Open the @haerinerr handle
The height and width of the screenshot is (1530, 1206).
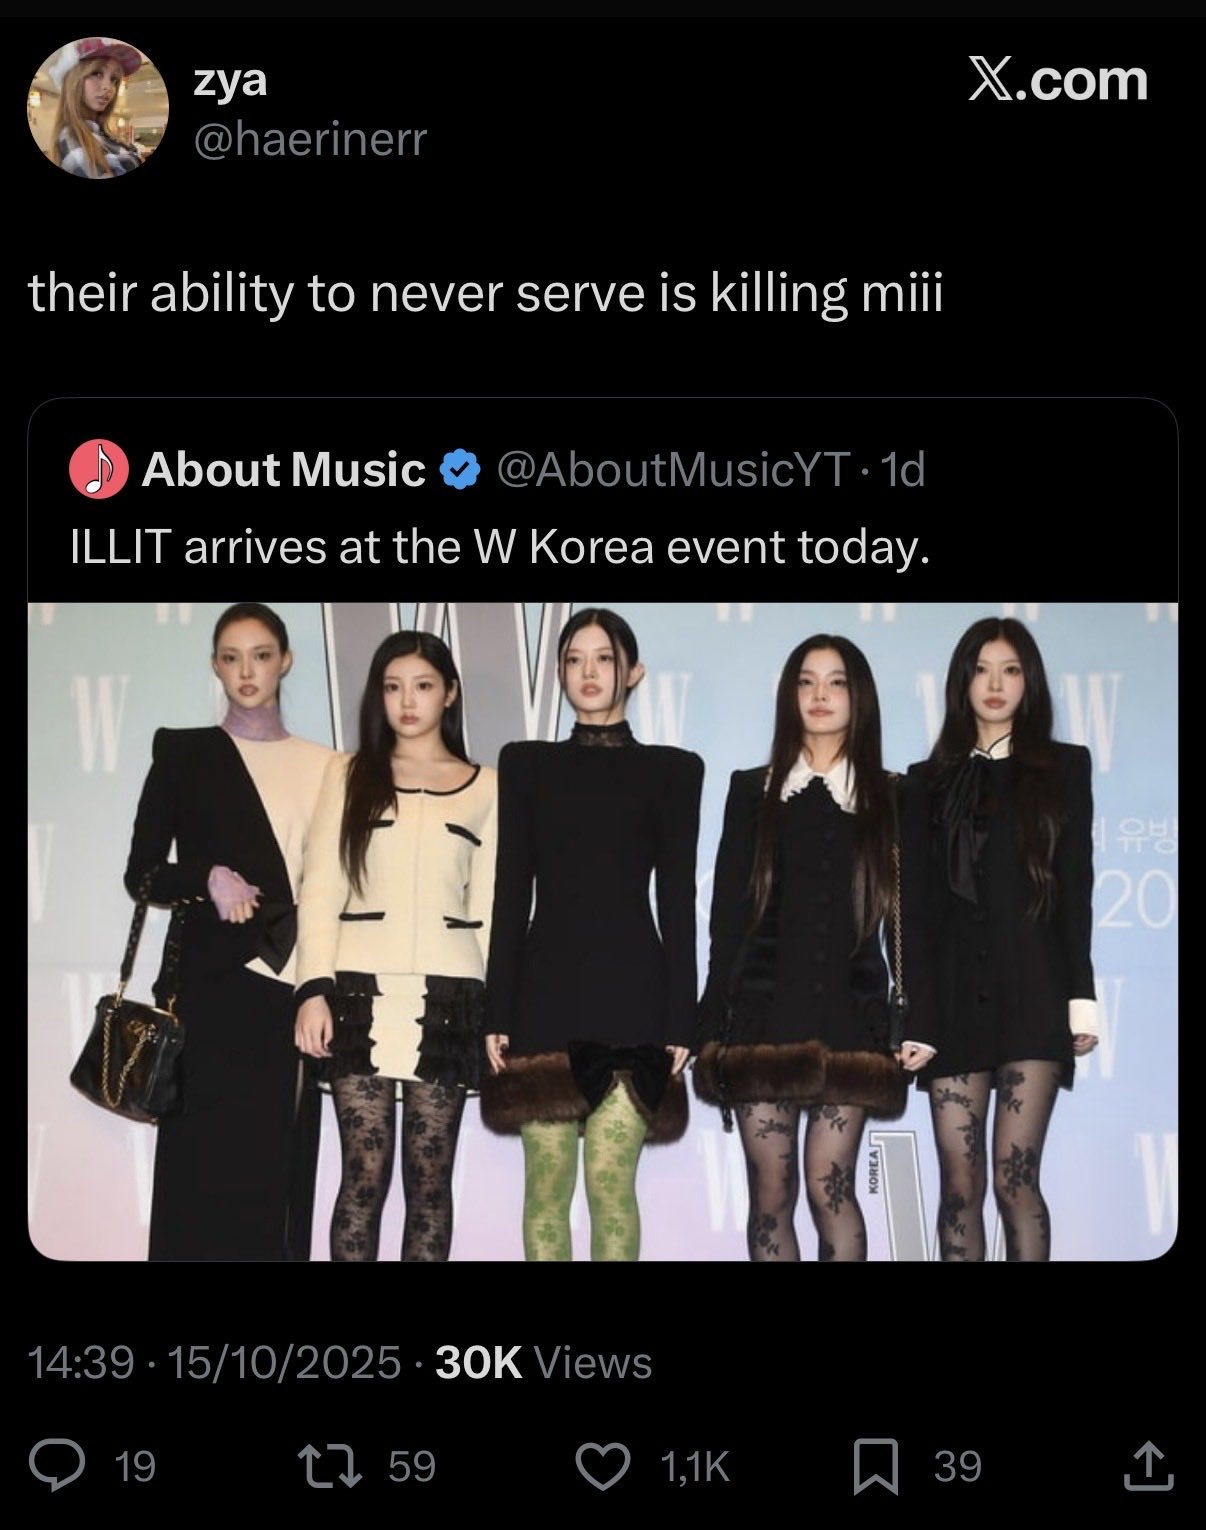point(310,139)
